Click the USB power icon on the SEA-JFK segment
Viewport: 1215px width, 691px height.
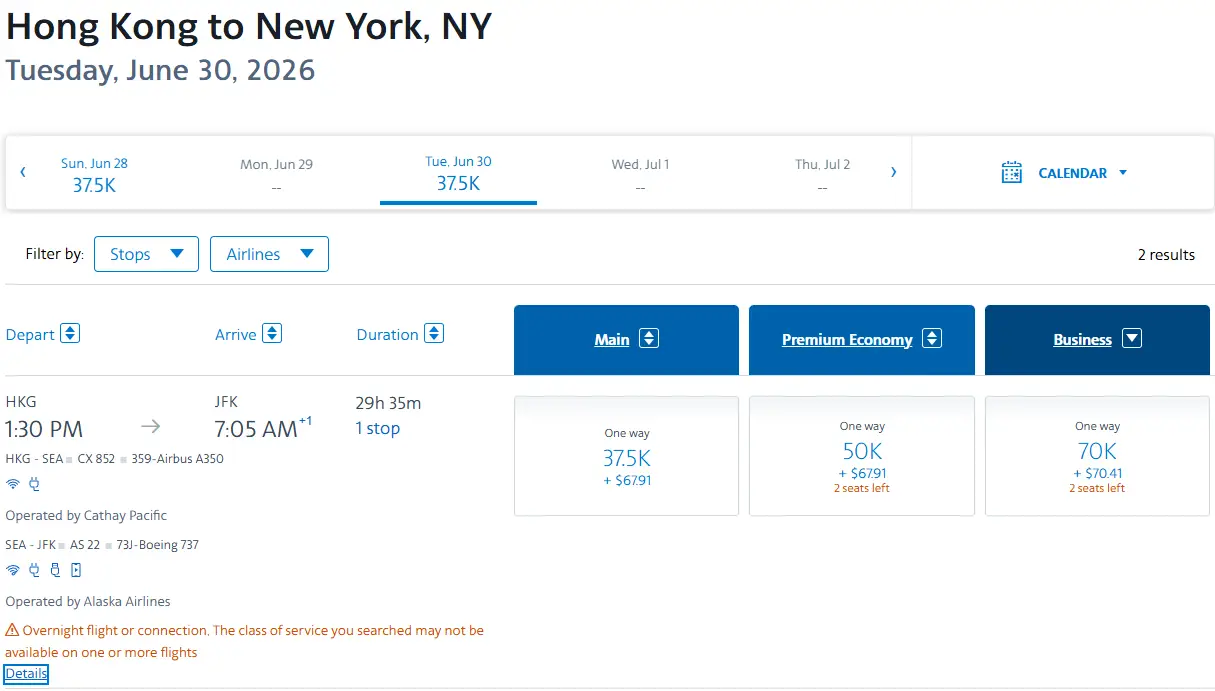tap(55, 570)
